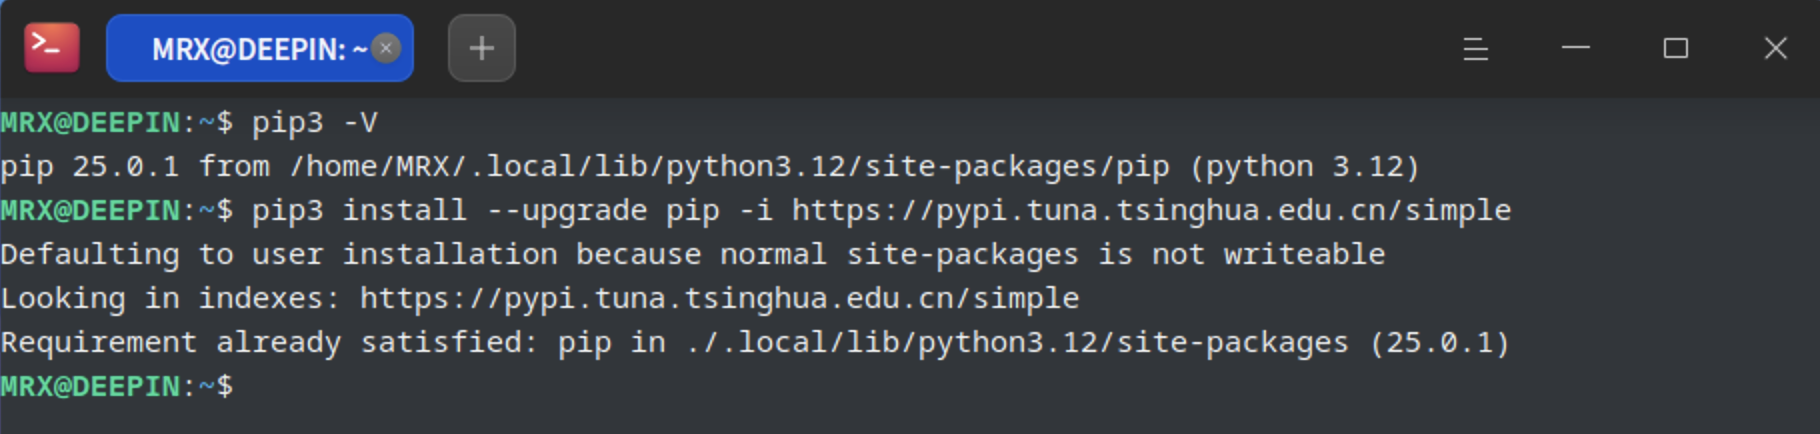Click the site-packages path in first output
The height and width of the screenshot is (434, 1820).
729,167
